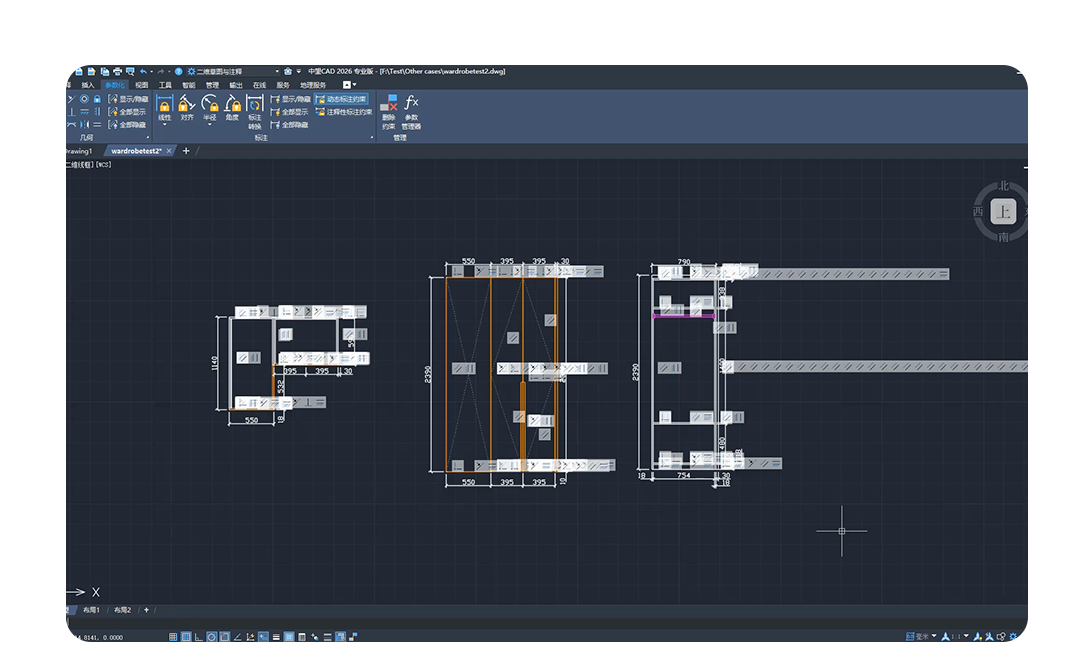This screenshot has width=1080, height=671.
Task: Click 动态标注约束 dynamic constraint mode button
Action: coord(342,99)
